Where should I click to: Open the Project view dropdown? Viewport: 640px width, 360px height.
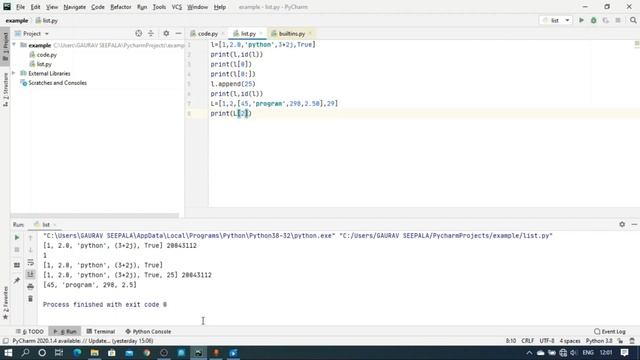(x=32, y=33)
